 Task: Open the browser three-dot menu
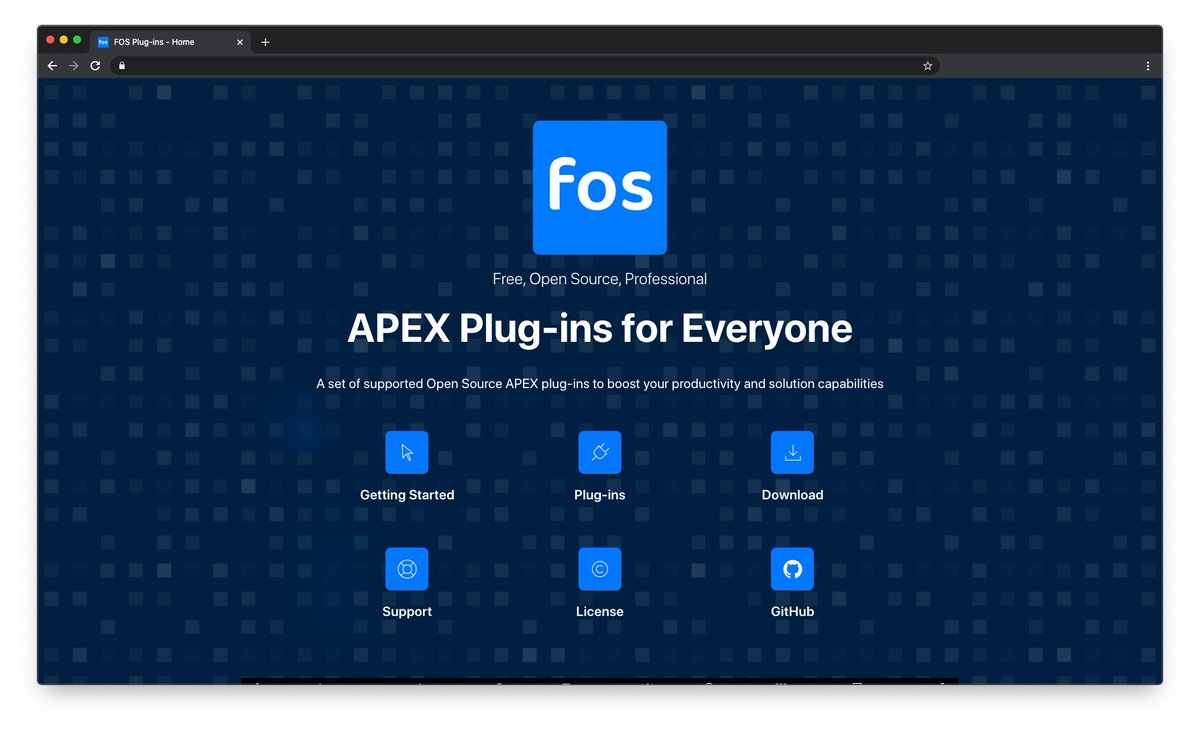[1147, 66]
